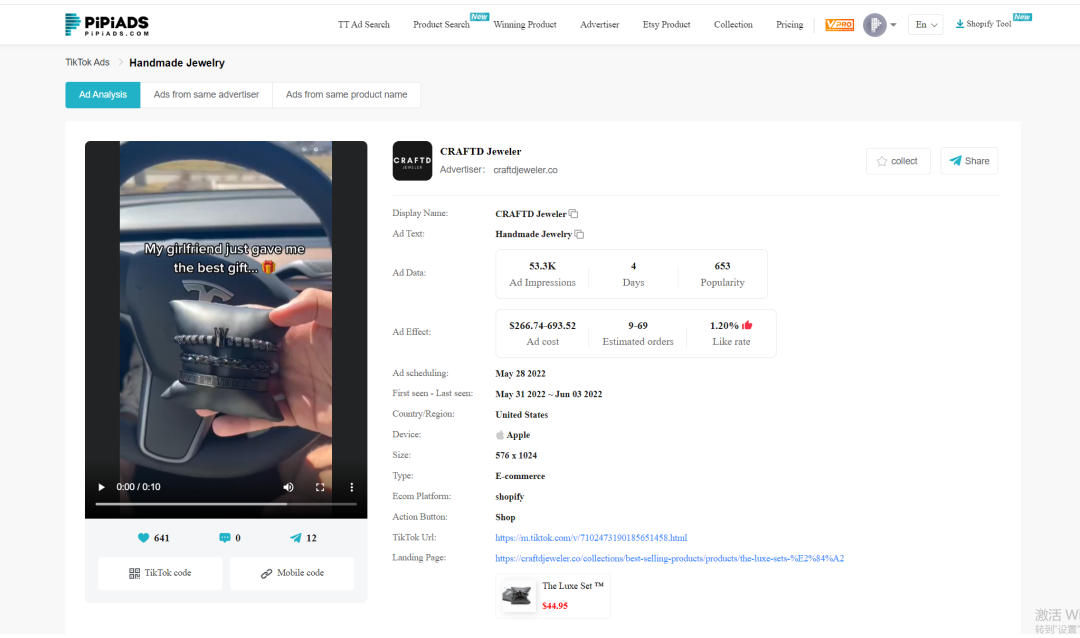Open the Landing Page link
This screenshot has height=638, width=1080.
point(669,559)
